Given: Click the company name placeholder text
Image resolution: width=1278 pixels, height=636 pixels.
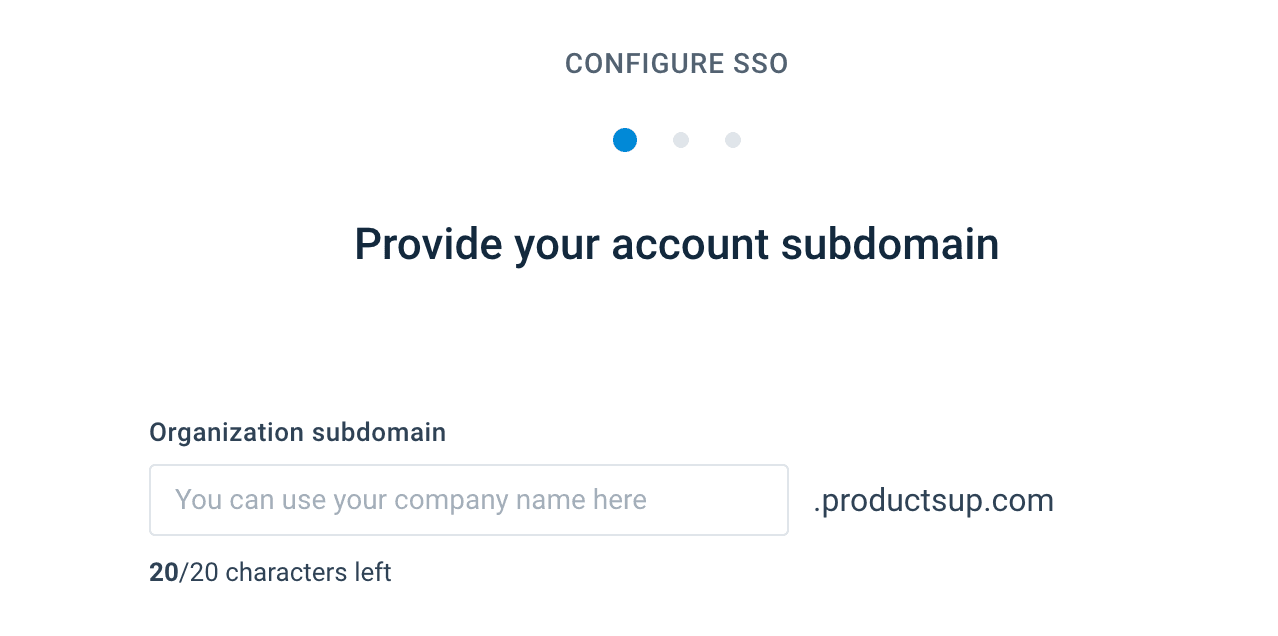Looking at the screenshot, I should (410, 500).
